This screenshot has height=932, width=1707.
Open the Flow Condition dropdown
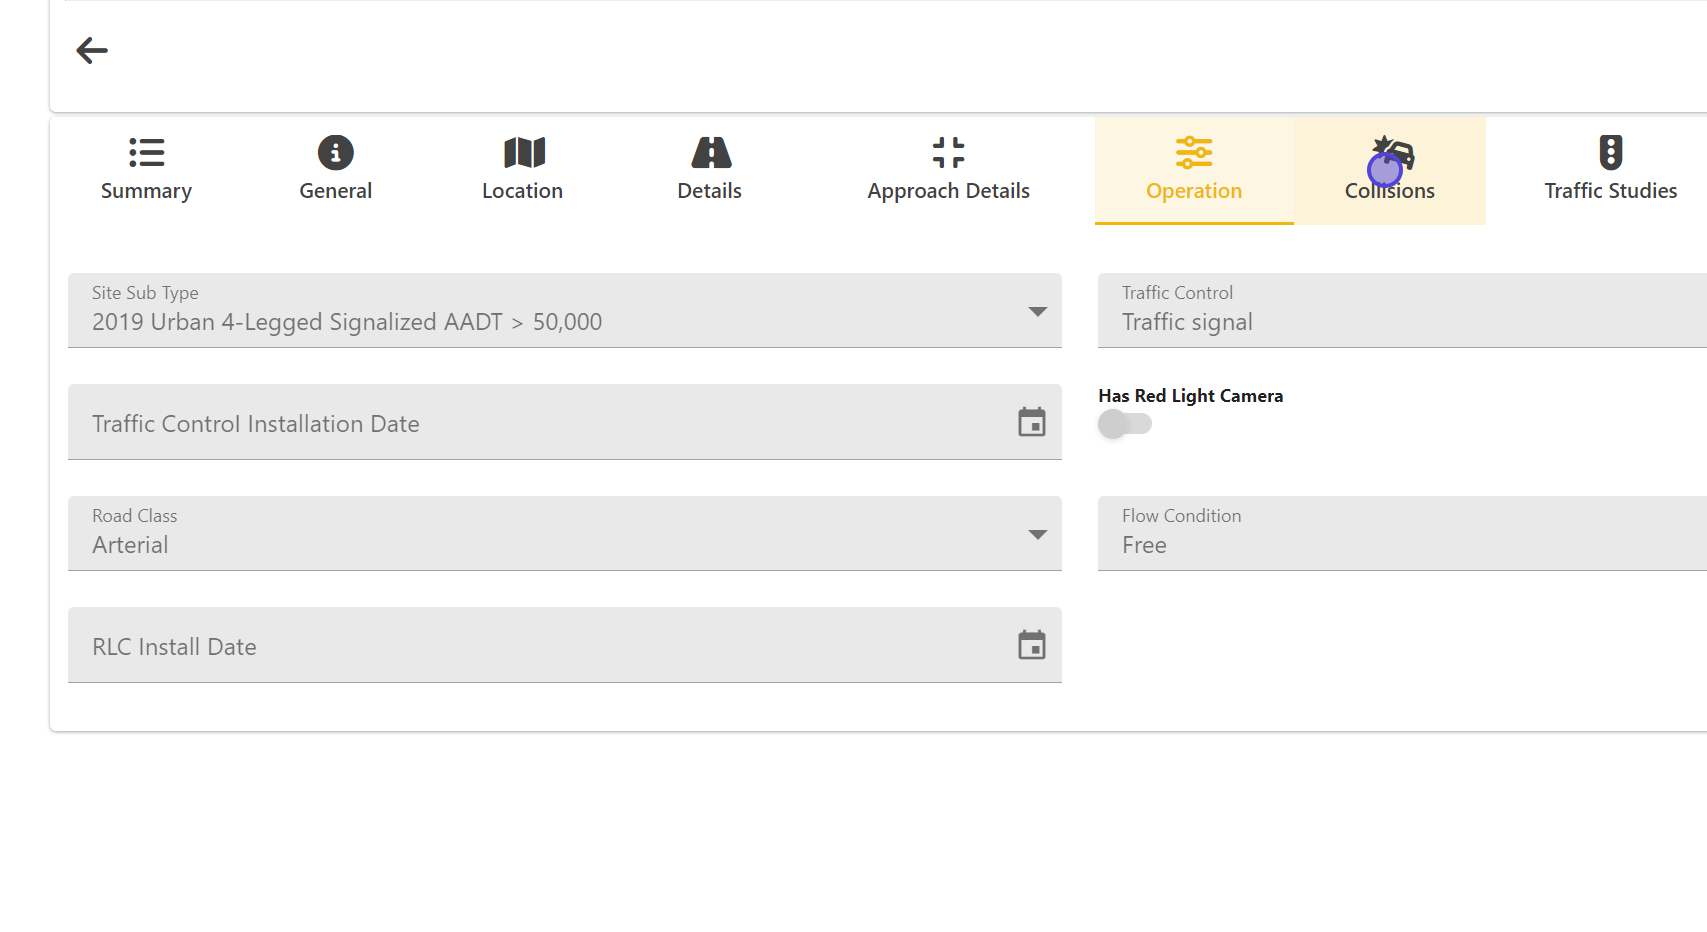(1400, 534)
